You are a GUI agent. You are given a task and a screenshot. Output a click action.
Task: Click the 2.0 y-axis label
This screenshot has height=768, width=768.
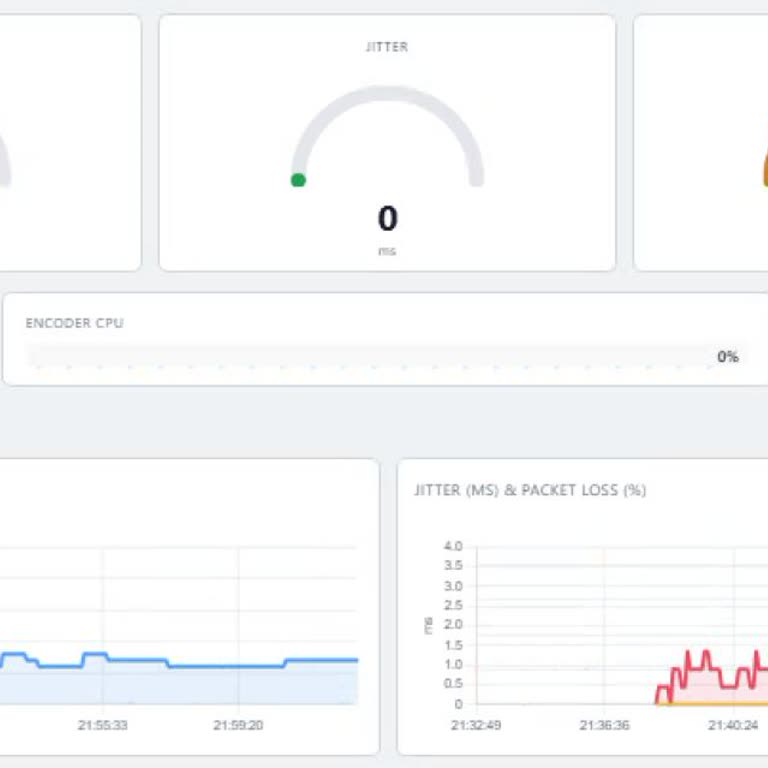coord(453,625)
